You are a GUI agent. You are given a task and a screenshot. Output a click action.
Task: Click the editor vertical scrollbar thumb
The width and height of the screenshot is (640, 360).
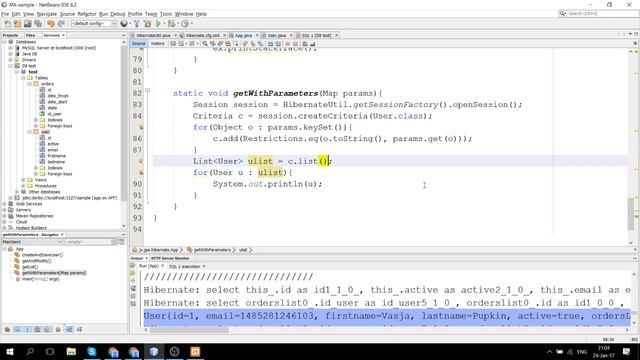tap(631, 214)
